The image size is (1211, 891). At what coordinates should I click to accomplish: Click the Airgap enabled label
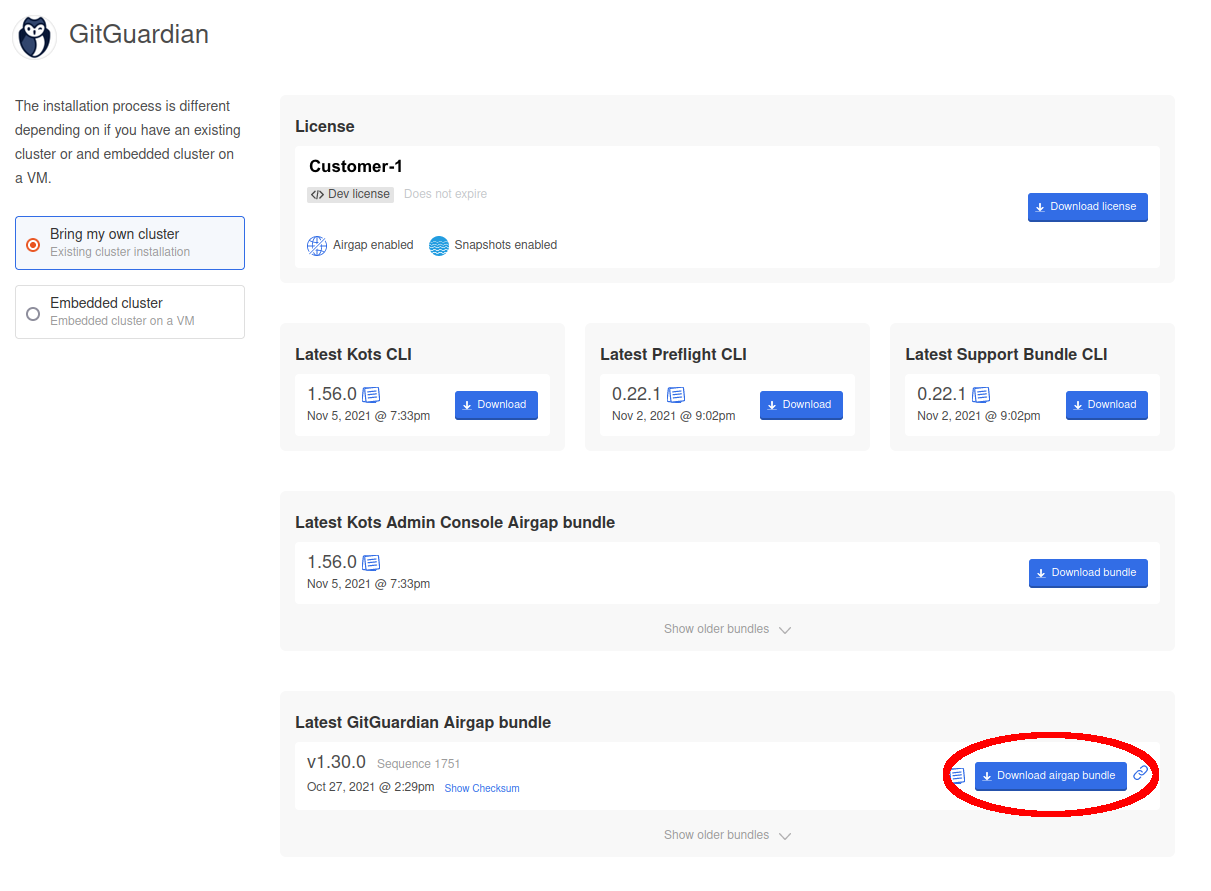coord(373,245)
